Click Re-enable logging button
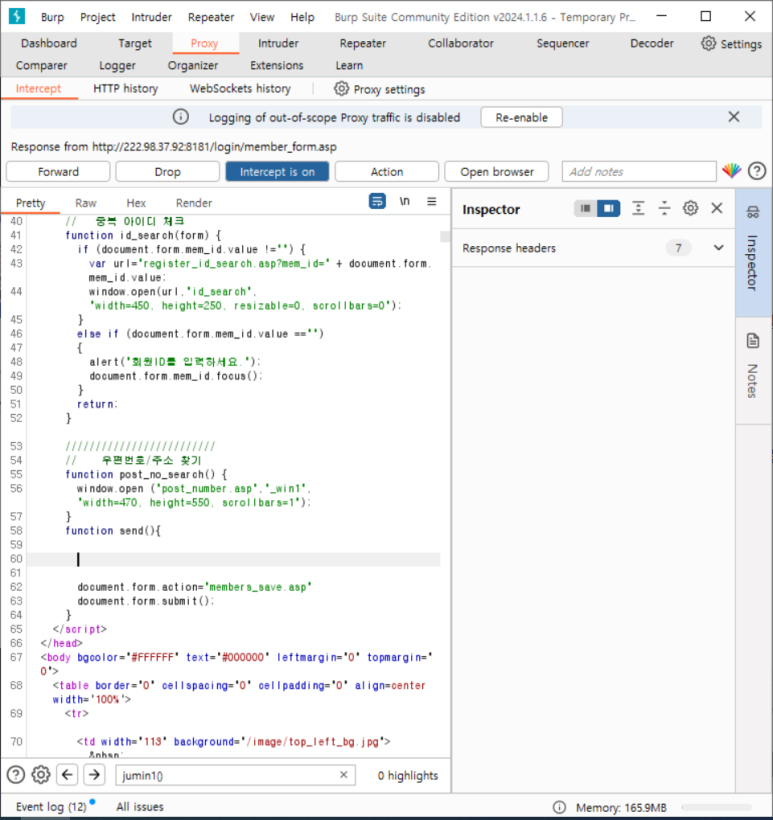The height and width of the screenshot is (820, 773). [x=521, y=117]
